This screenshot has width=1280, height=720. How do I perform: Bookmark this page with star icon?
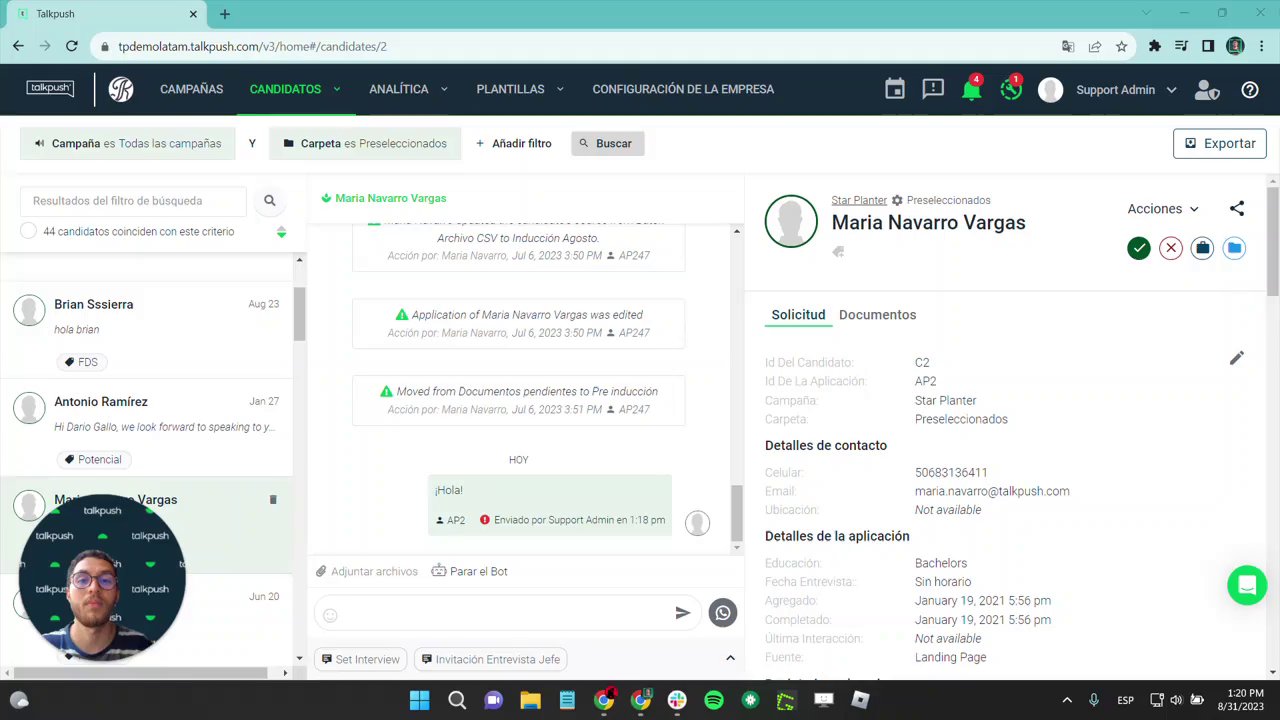(1122, 46)
